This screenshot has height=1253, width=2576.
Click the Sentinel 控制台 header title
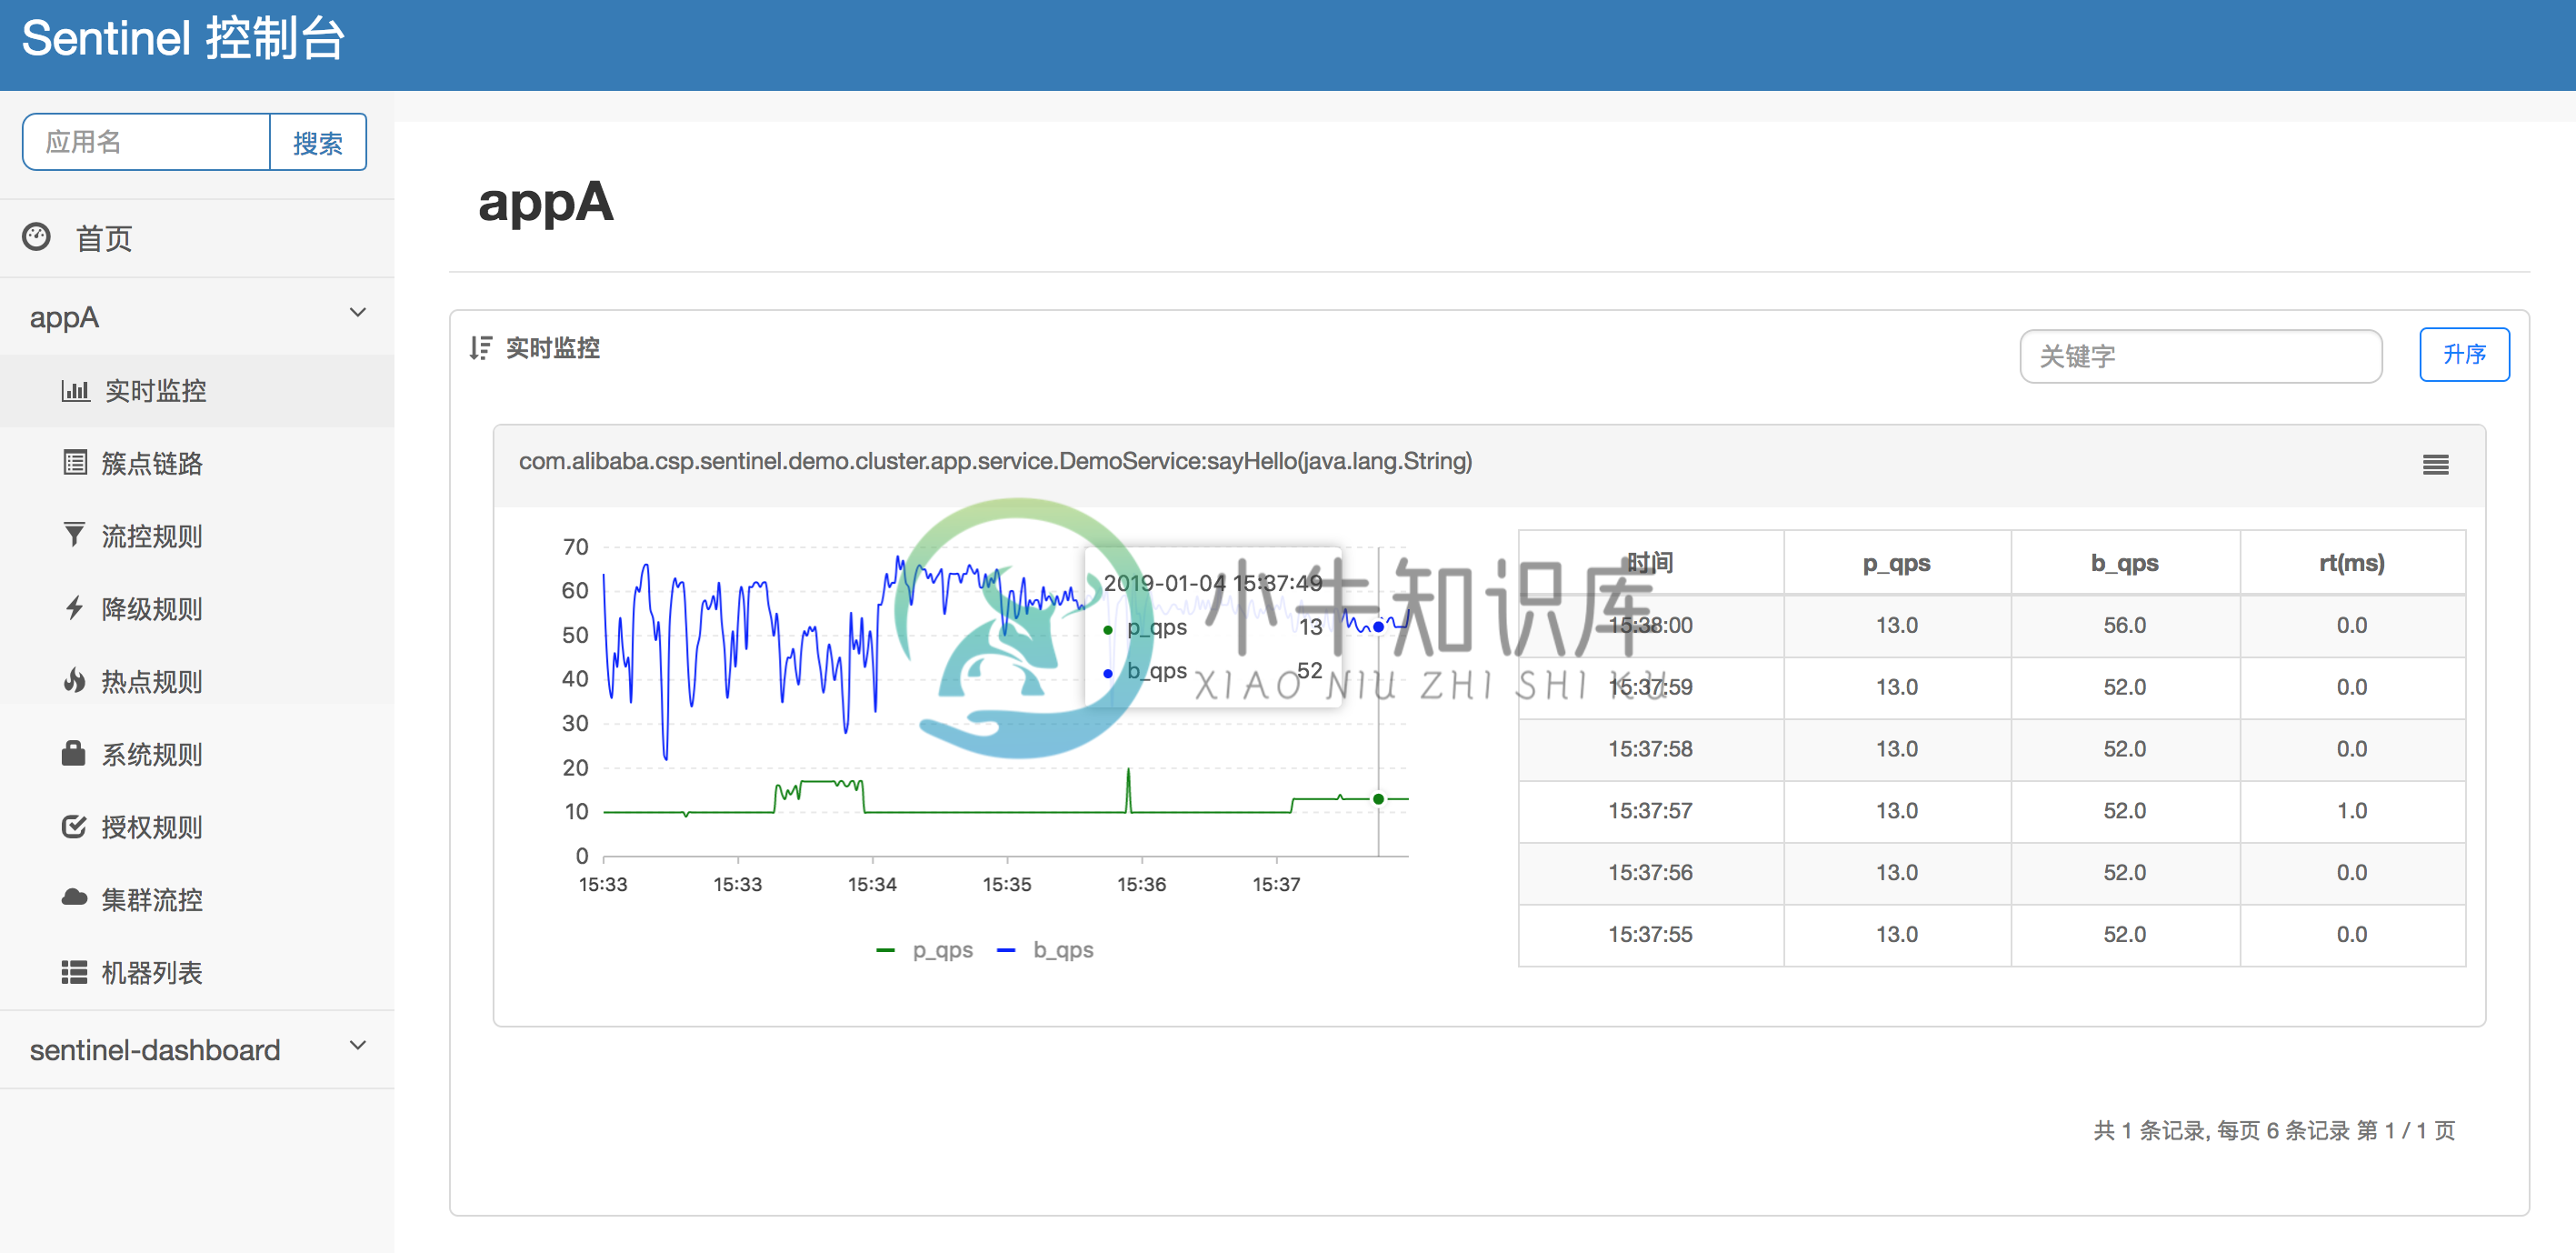tap(183, 39)
